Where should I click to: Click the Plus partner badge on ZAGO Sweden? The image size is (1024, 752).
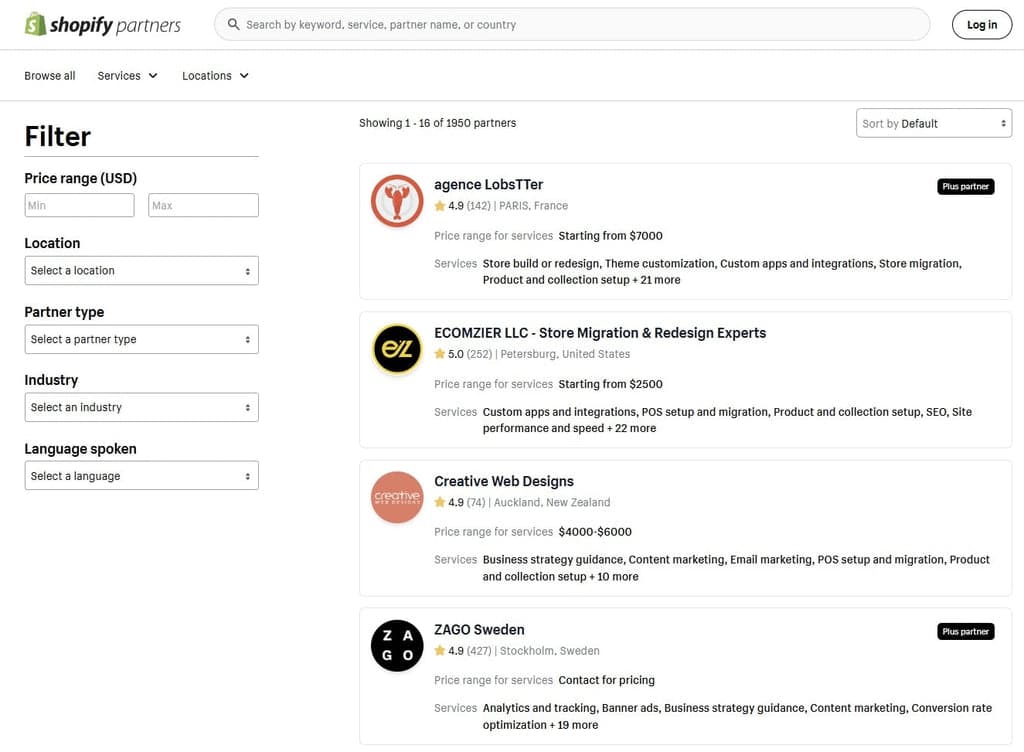[x=965, y=631]
